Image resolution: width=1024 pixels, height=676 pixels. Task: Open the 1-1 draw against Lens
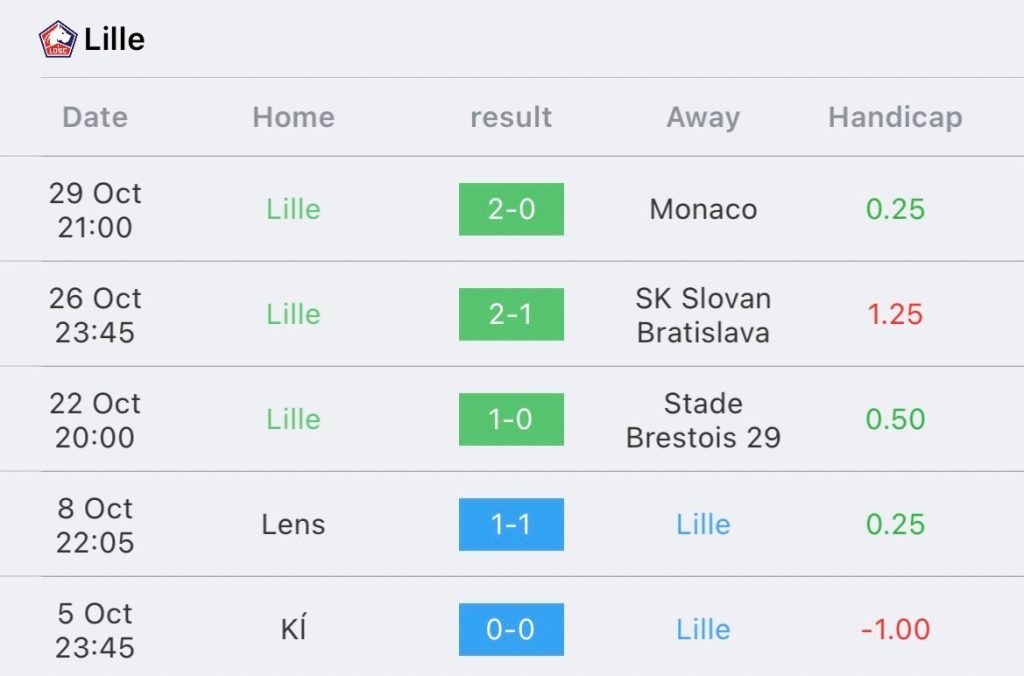click(511, 524)
